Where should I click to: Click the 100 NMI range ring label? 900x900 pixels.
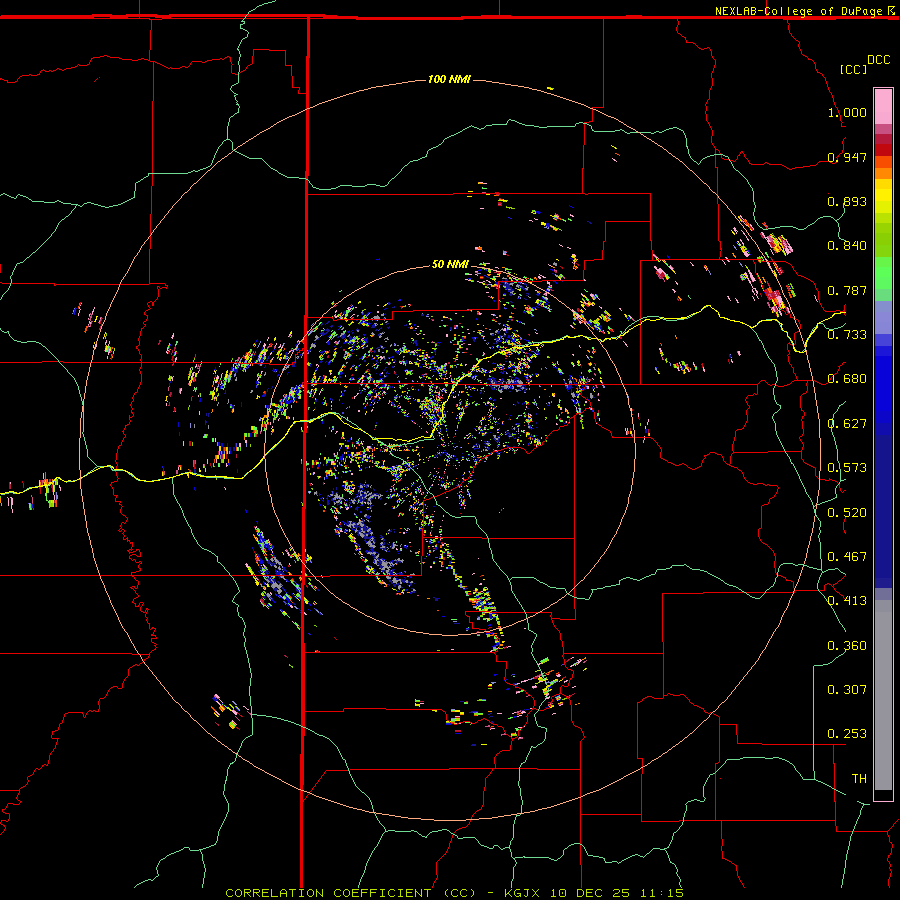(449, 79)
